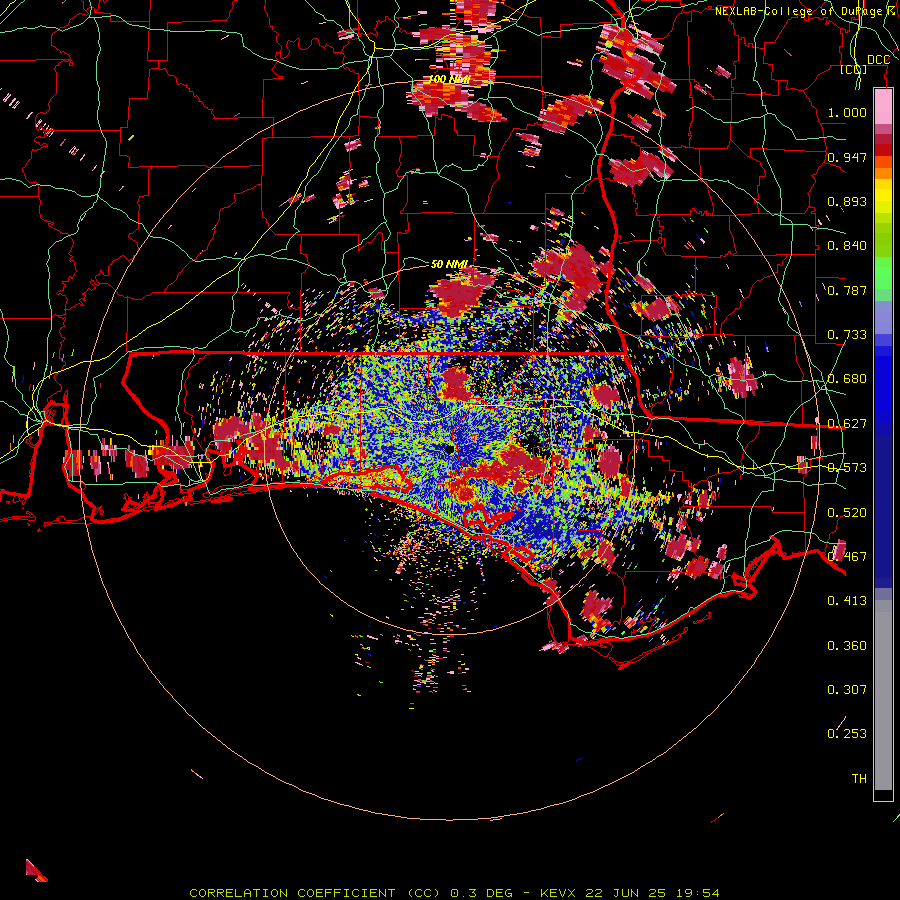
Task: Pick the lavender swatch near 0.733 on the color bar
Action: click(x=883, y=318)
